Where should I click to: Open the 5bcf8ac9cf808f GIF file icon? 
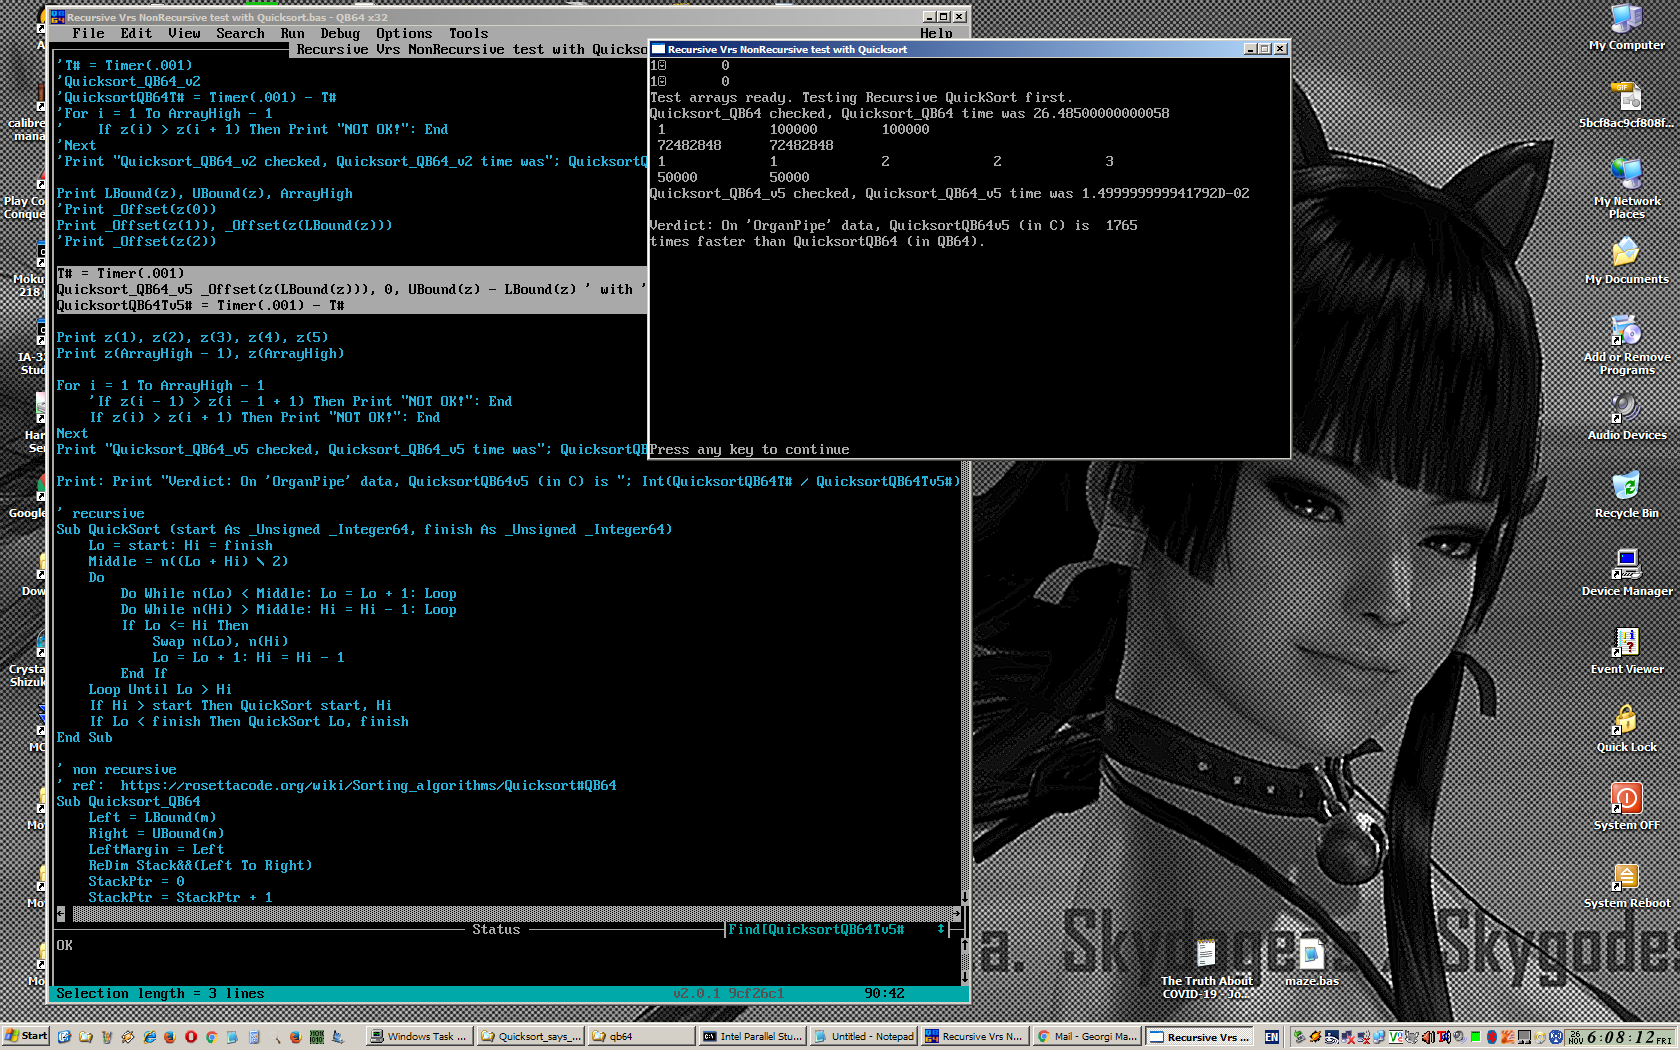tap(1626, 106)
